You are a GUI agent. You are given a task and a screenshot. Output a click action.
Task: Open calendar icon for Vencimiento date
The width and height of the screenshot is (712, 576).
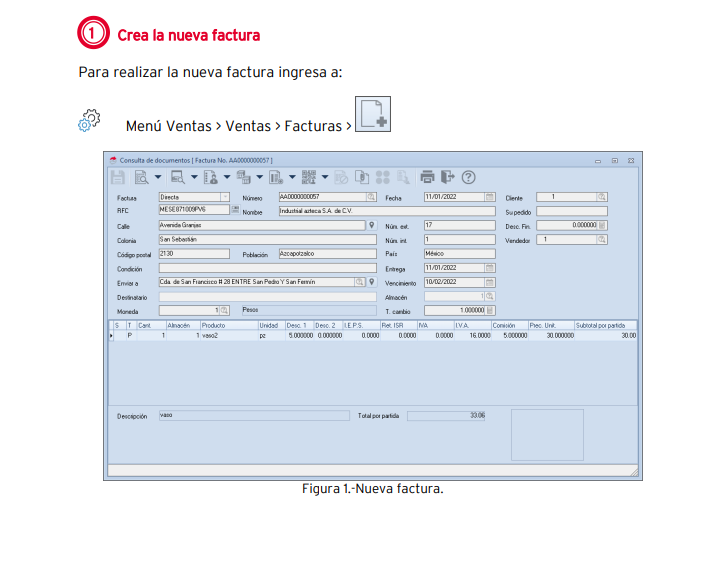pyautogui.click(x=490, y=282)
